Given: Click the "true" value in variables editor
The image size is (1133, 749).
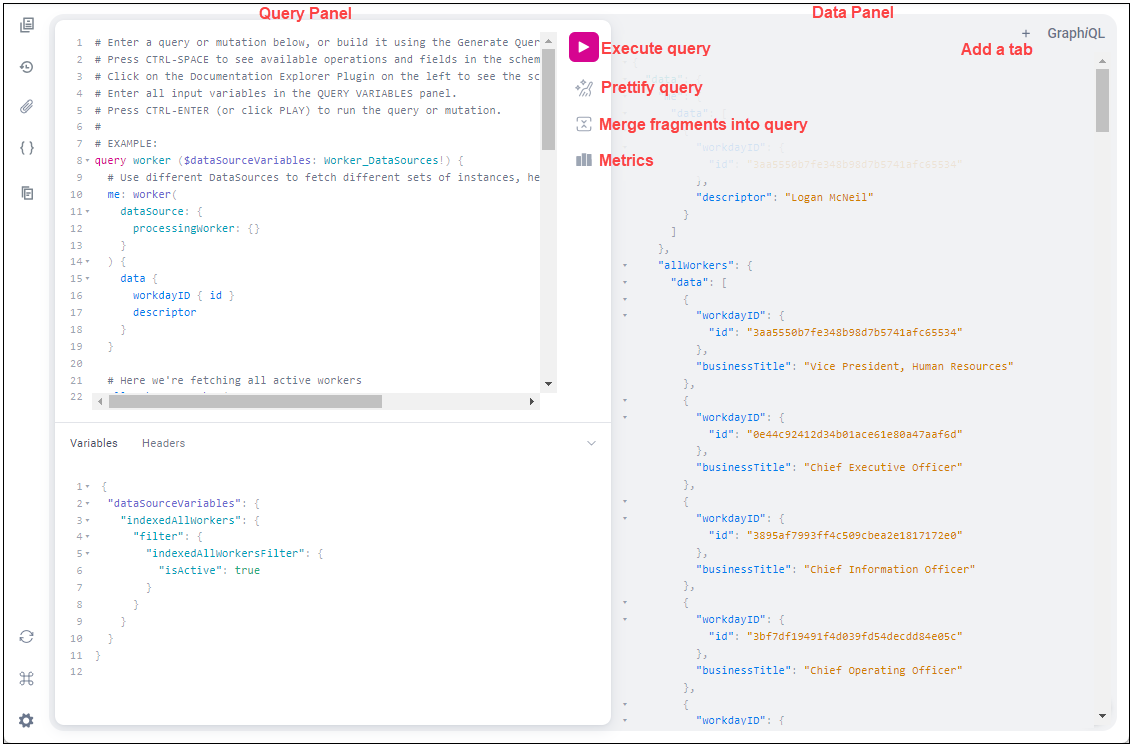Looking at the screenshot, I should coord(247,571).
